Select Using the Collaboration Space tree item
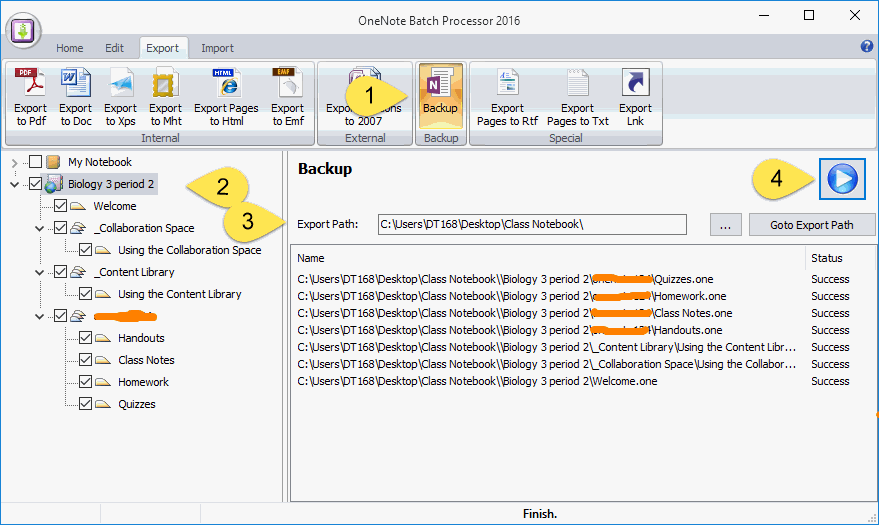Viewport: 879px width, 525px height. pos(189,250)
